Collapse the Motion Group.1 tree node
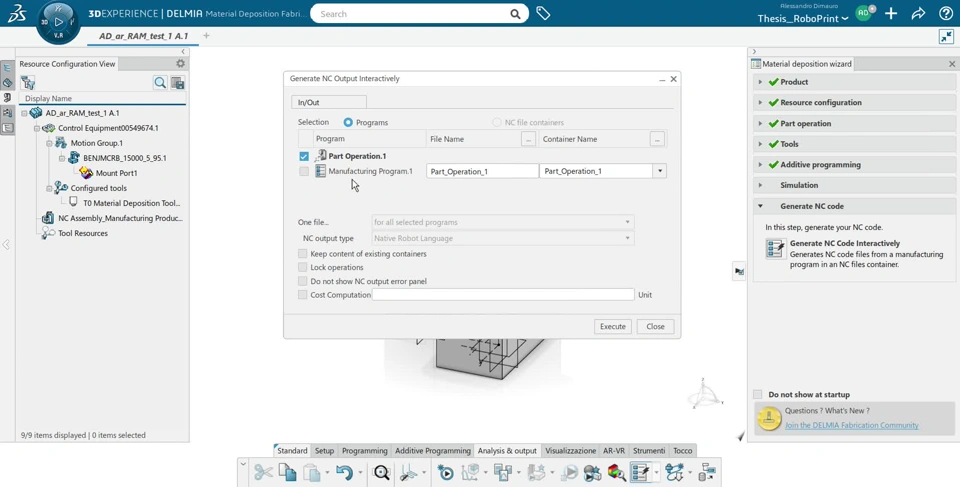Image resolution: width=960 pixels, height=487 pixels. (50, 143)
